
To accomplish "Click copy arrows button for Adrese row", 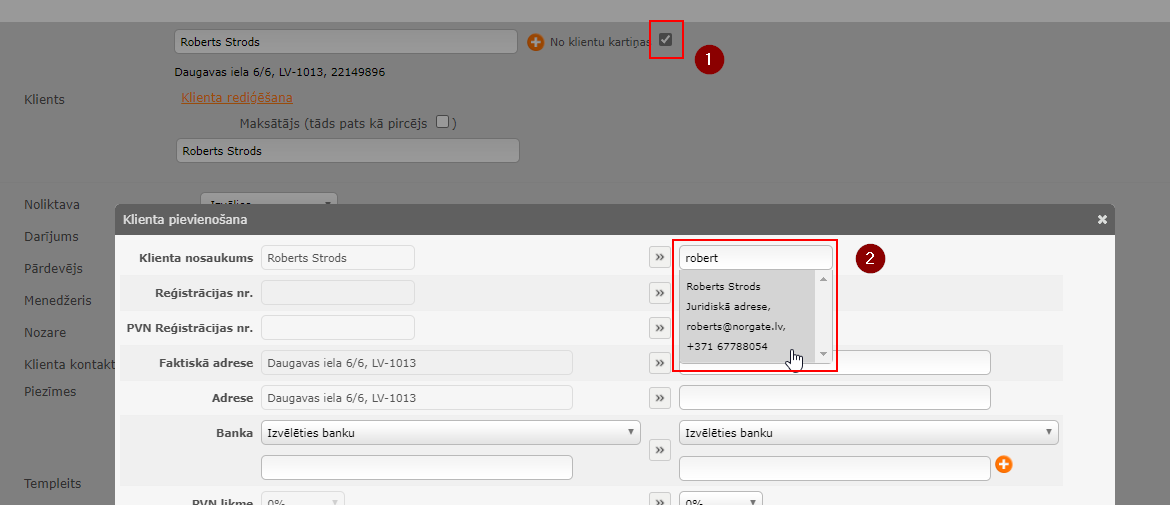I will [x=659, y=398].
